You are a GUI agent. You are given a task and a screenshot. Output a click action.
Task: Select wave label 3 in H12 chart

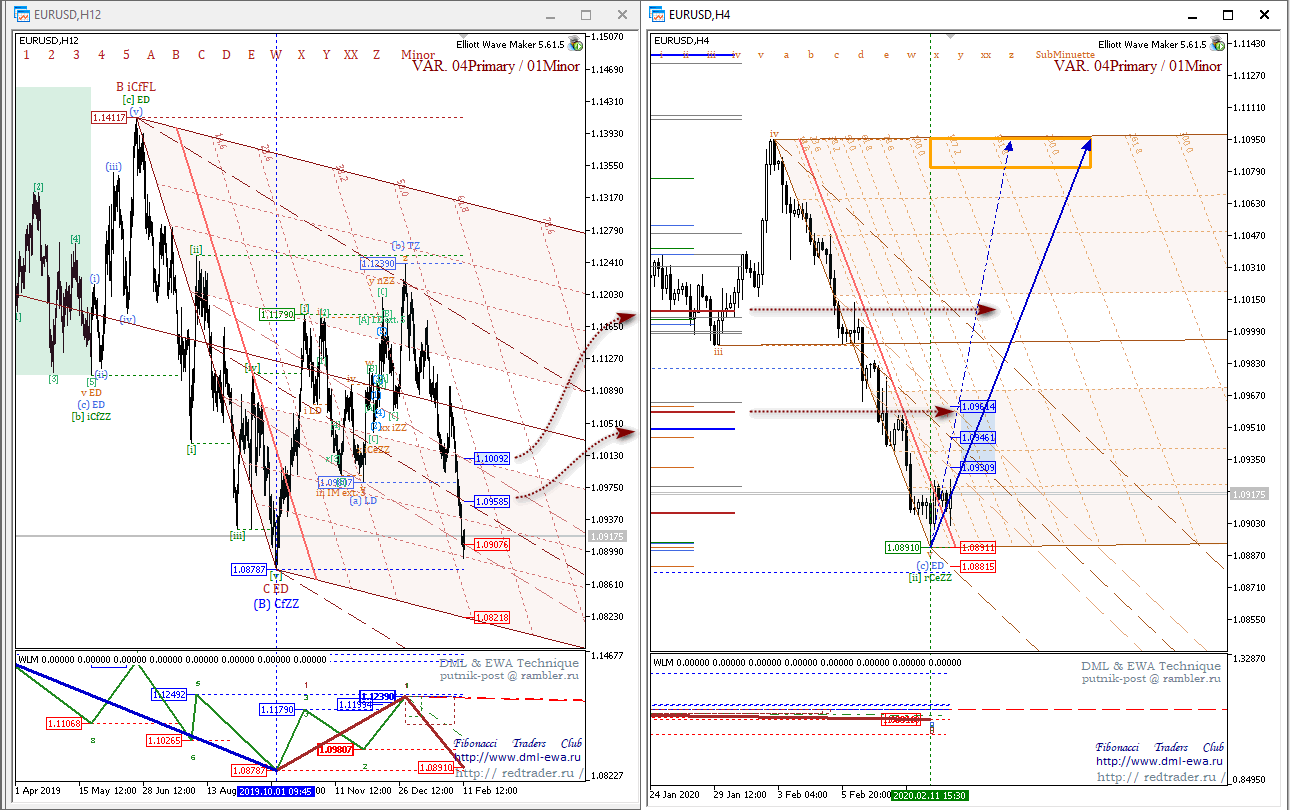point(76,55)
